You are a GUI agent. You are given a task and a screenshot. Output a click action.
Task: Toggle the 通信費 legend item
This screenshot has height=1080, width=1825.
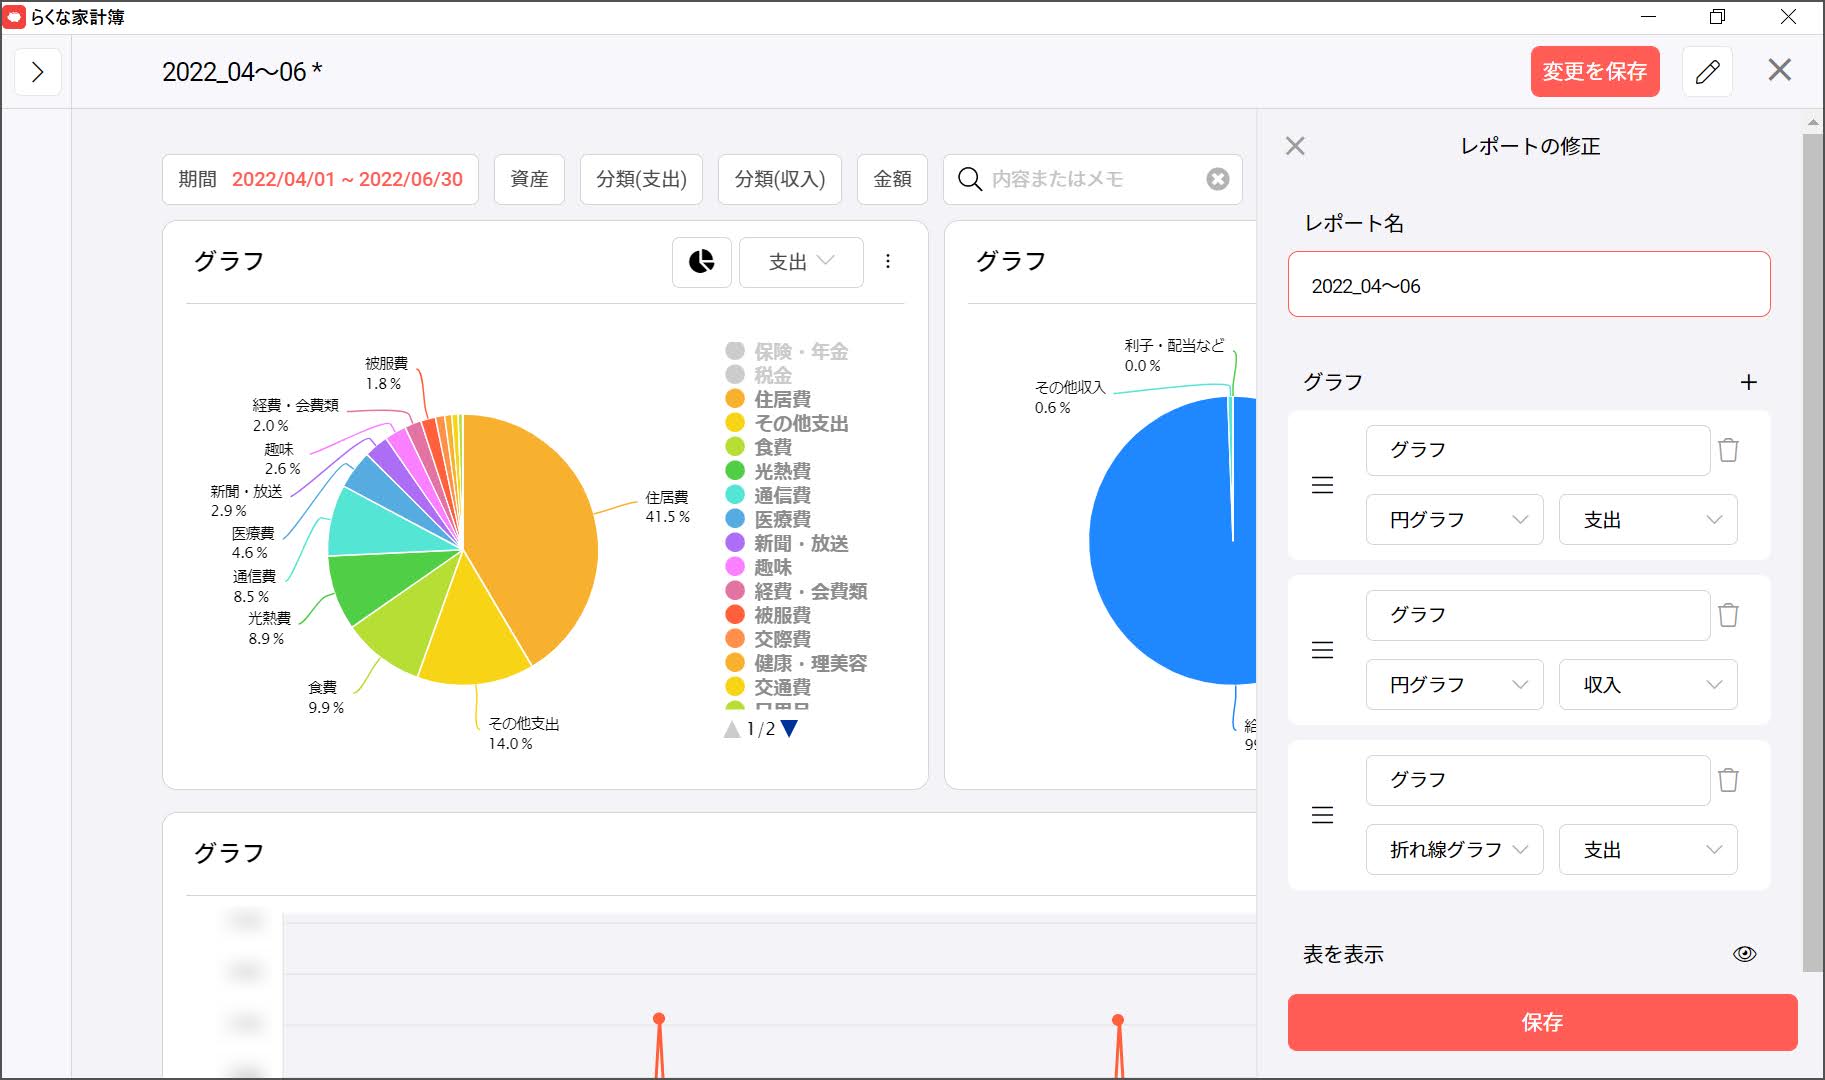(x=768, y=495)
